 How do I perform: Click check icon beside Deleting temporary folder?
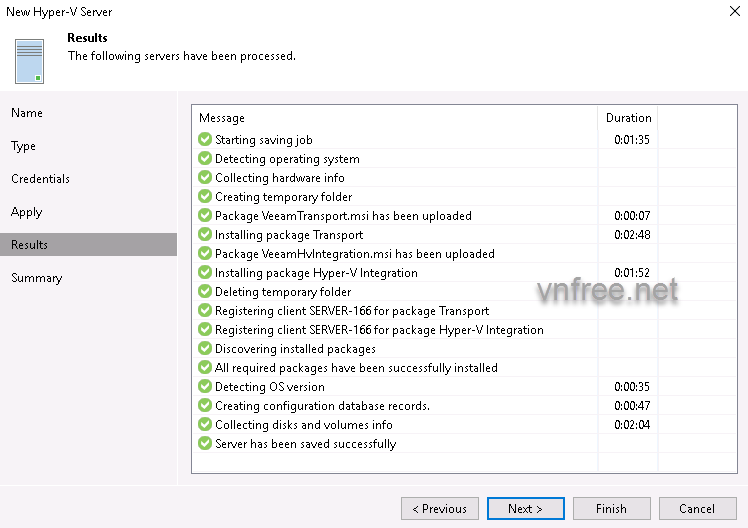[x=205, y=292]
